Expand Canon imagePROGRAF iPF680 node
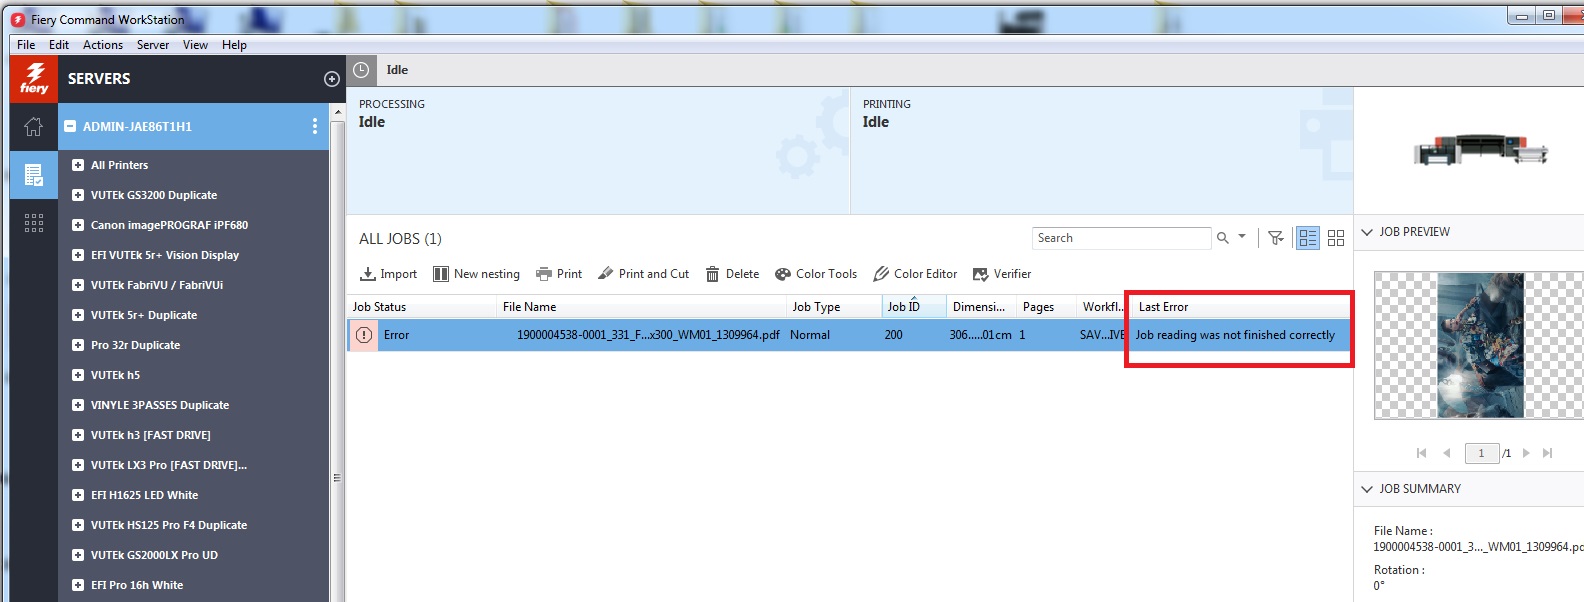This screenshot has height=602, width=1584. 78,225
